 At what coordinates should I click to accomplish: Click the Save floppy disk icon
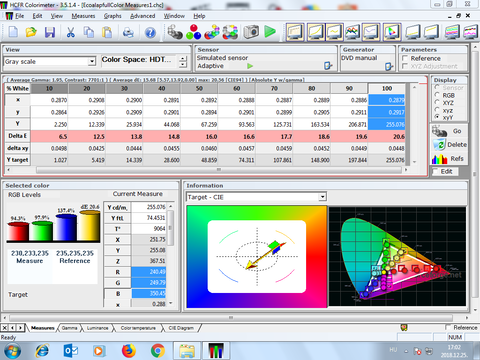[50, 32]
